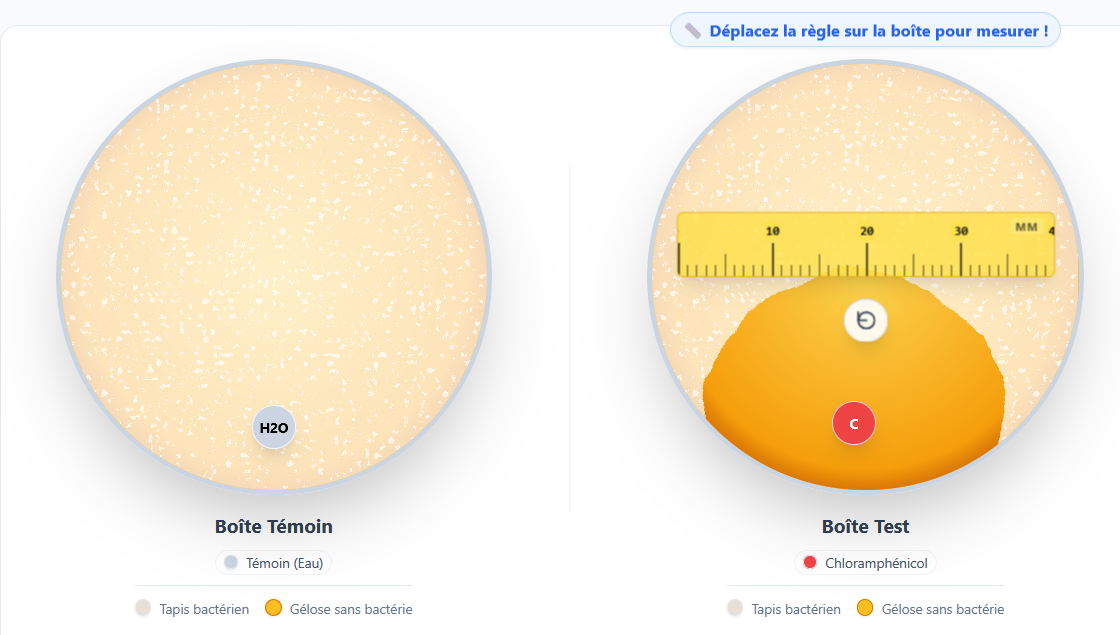Click the red dot beside Chloramphénicol
The image size is (1120, 635).
(810, 563)
